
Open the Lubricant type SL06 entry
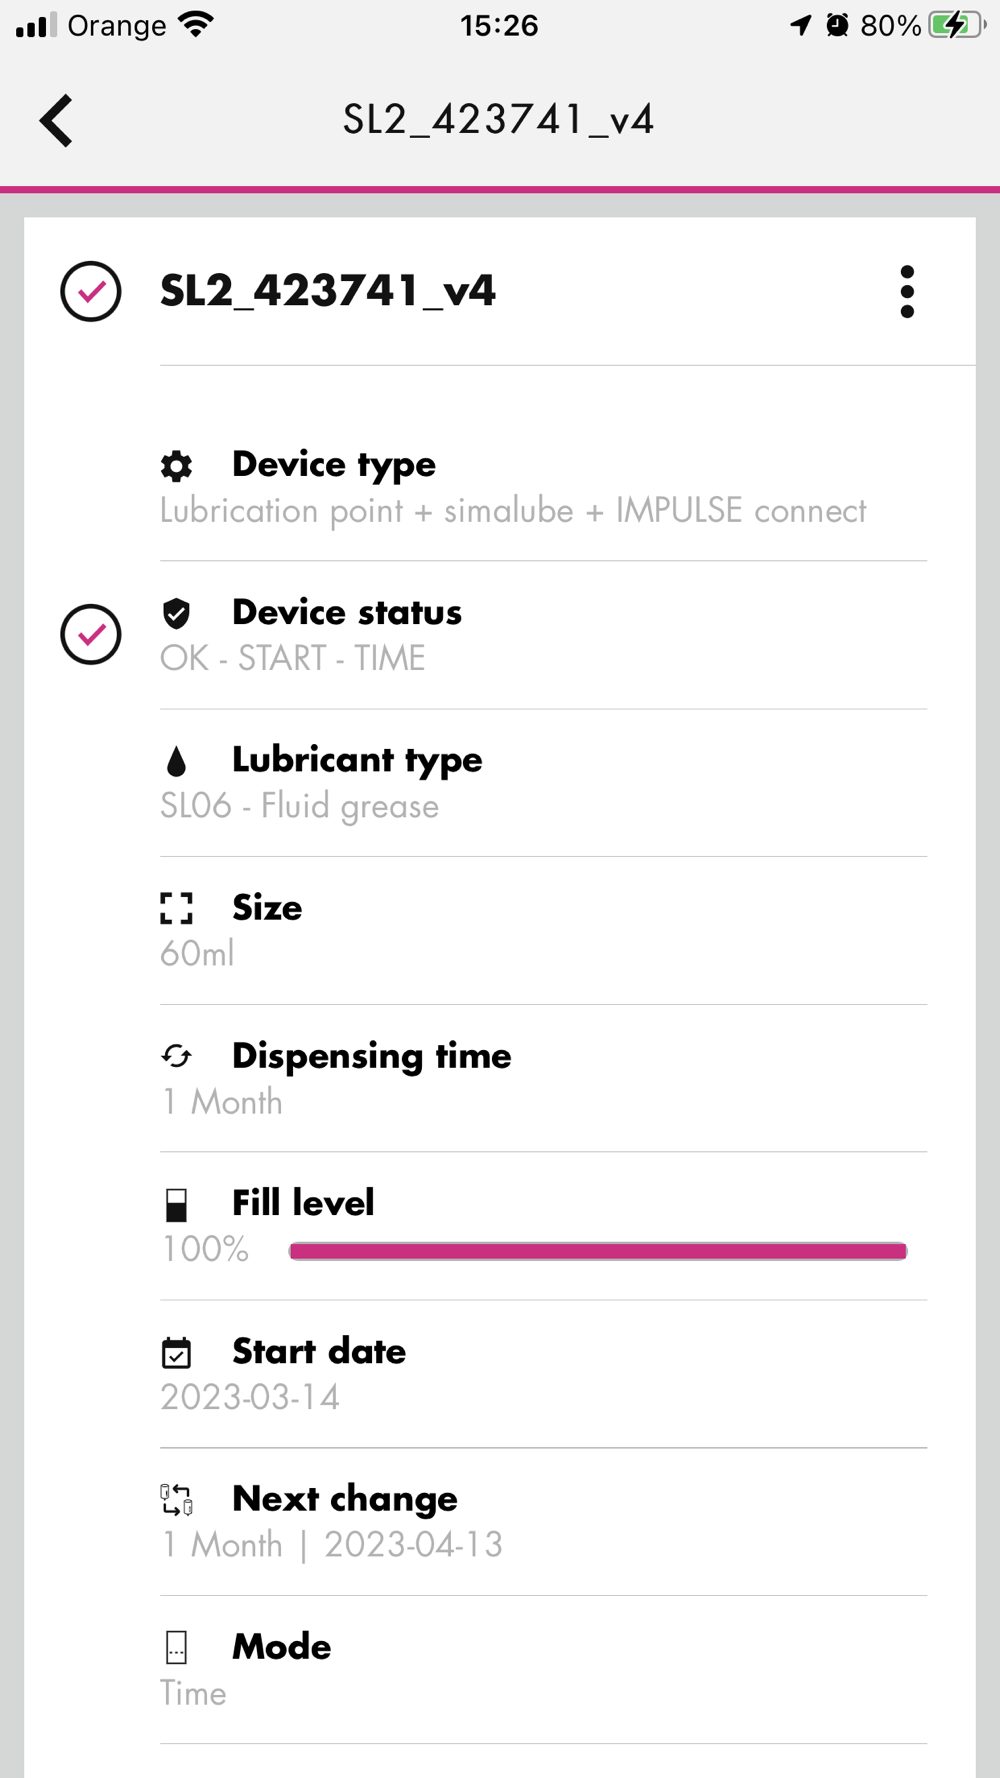click(x=300, y=806)
